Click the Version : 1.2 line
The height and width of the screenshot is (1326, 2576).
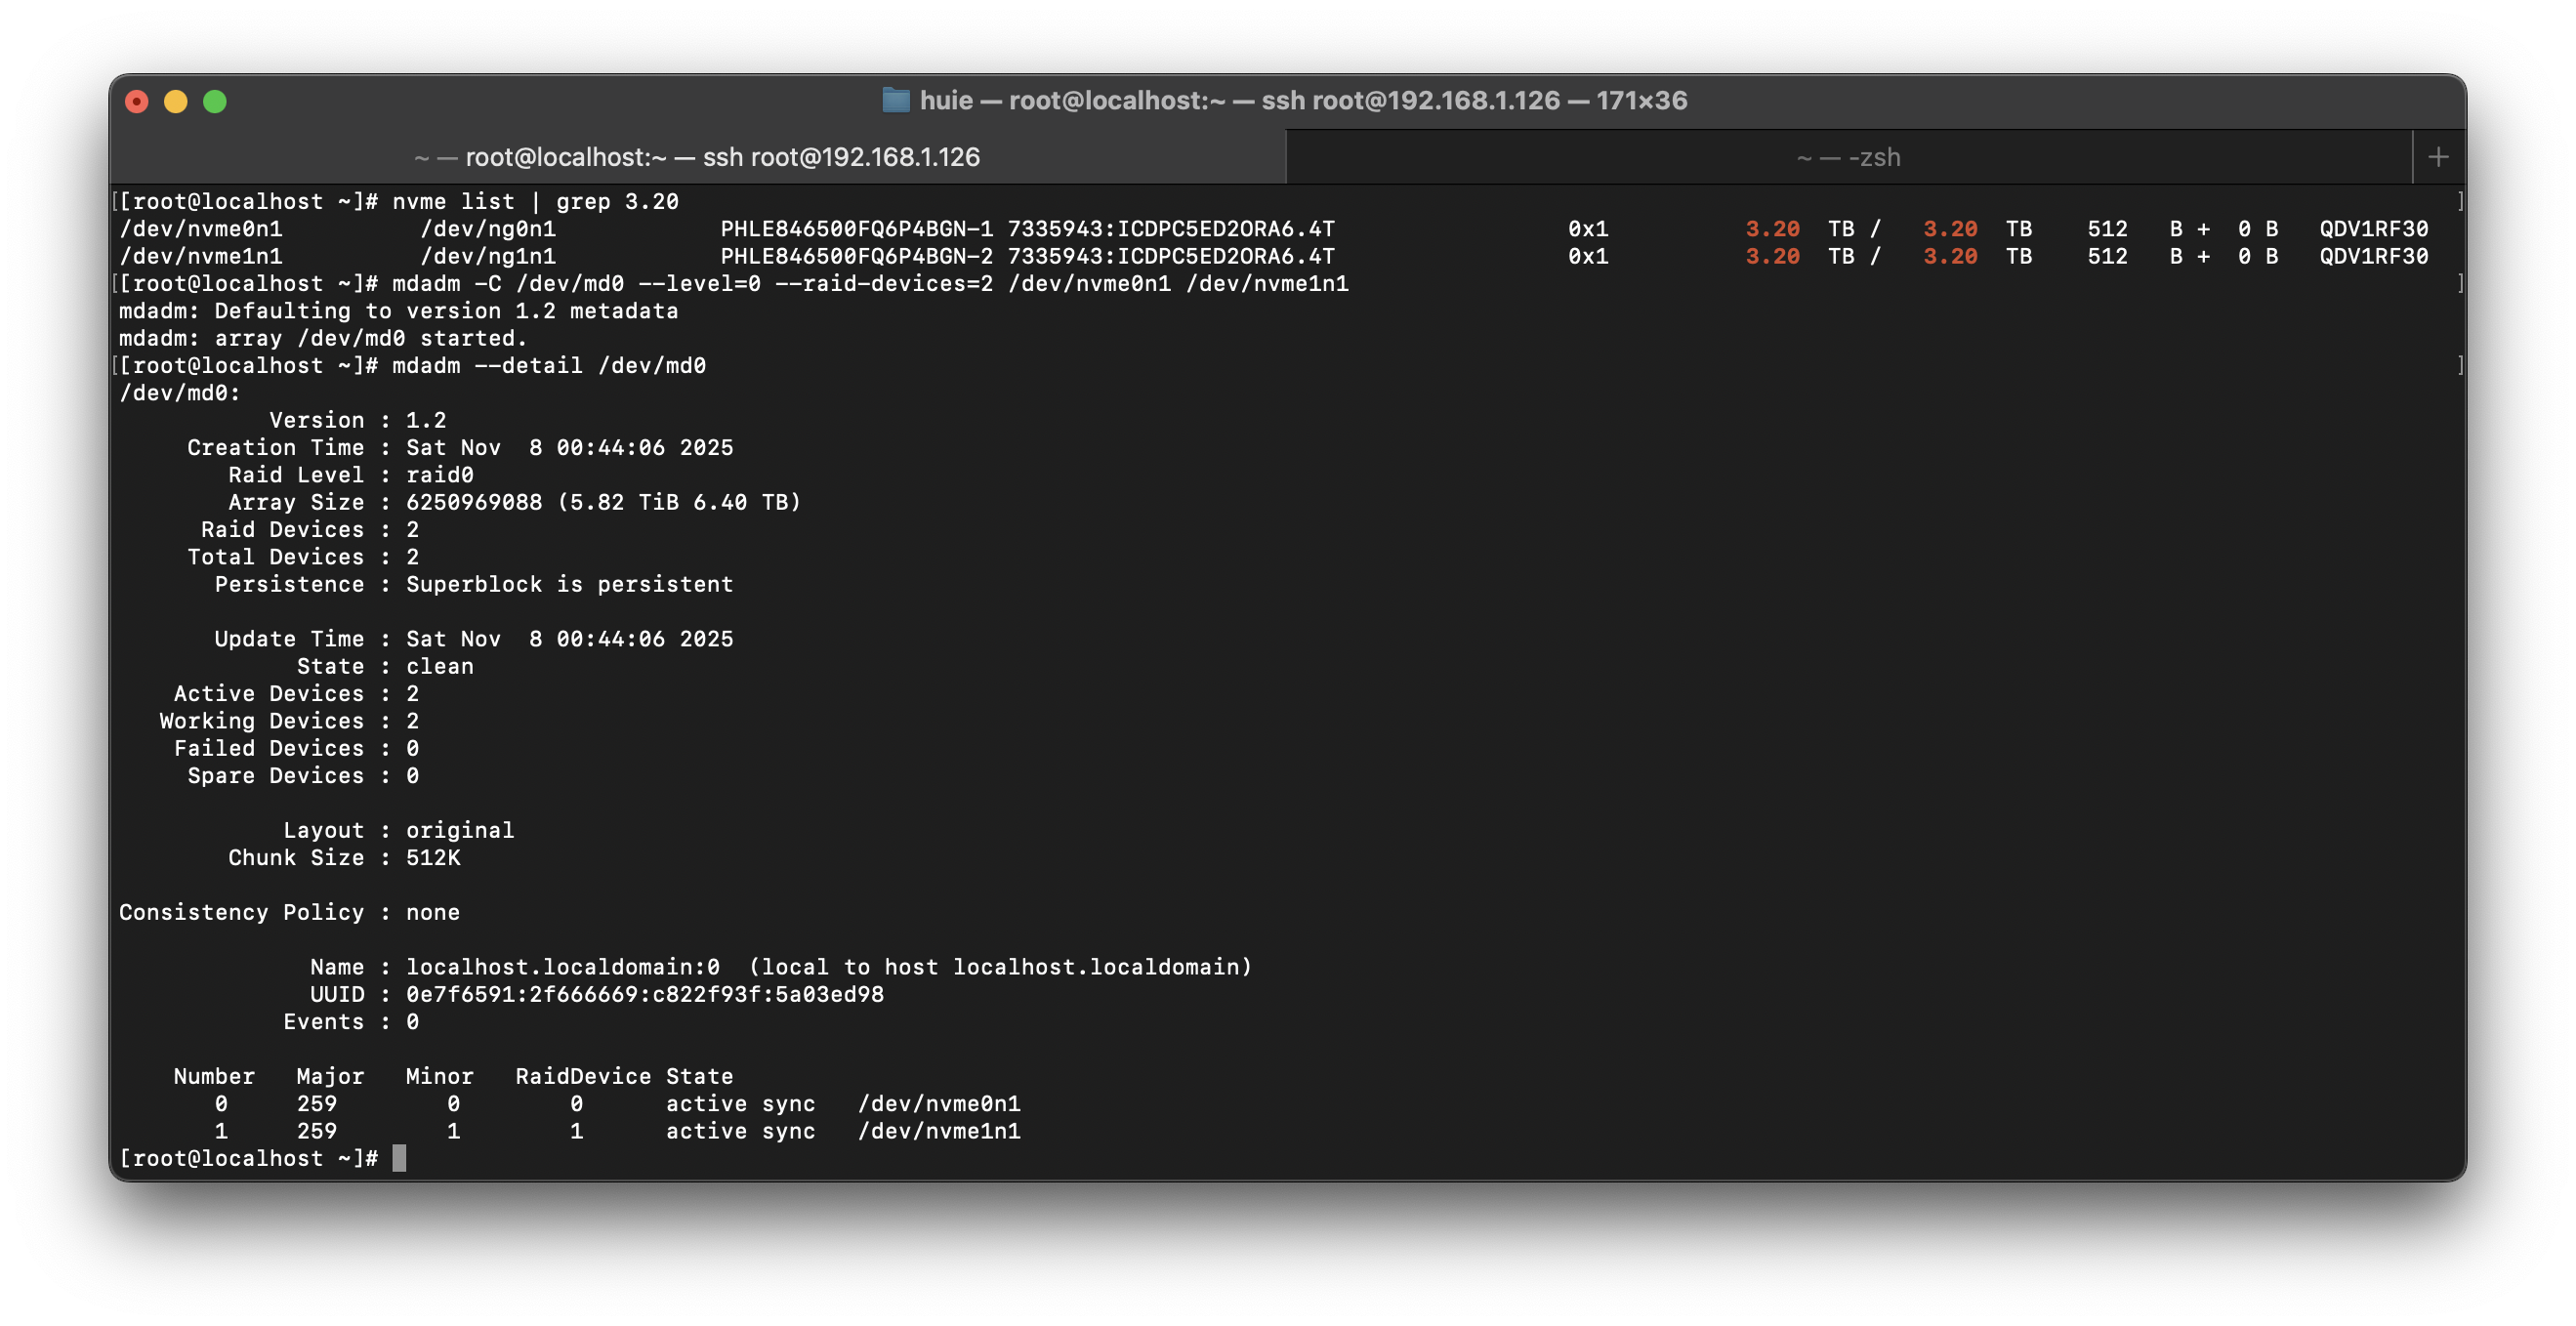(358, 420)
